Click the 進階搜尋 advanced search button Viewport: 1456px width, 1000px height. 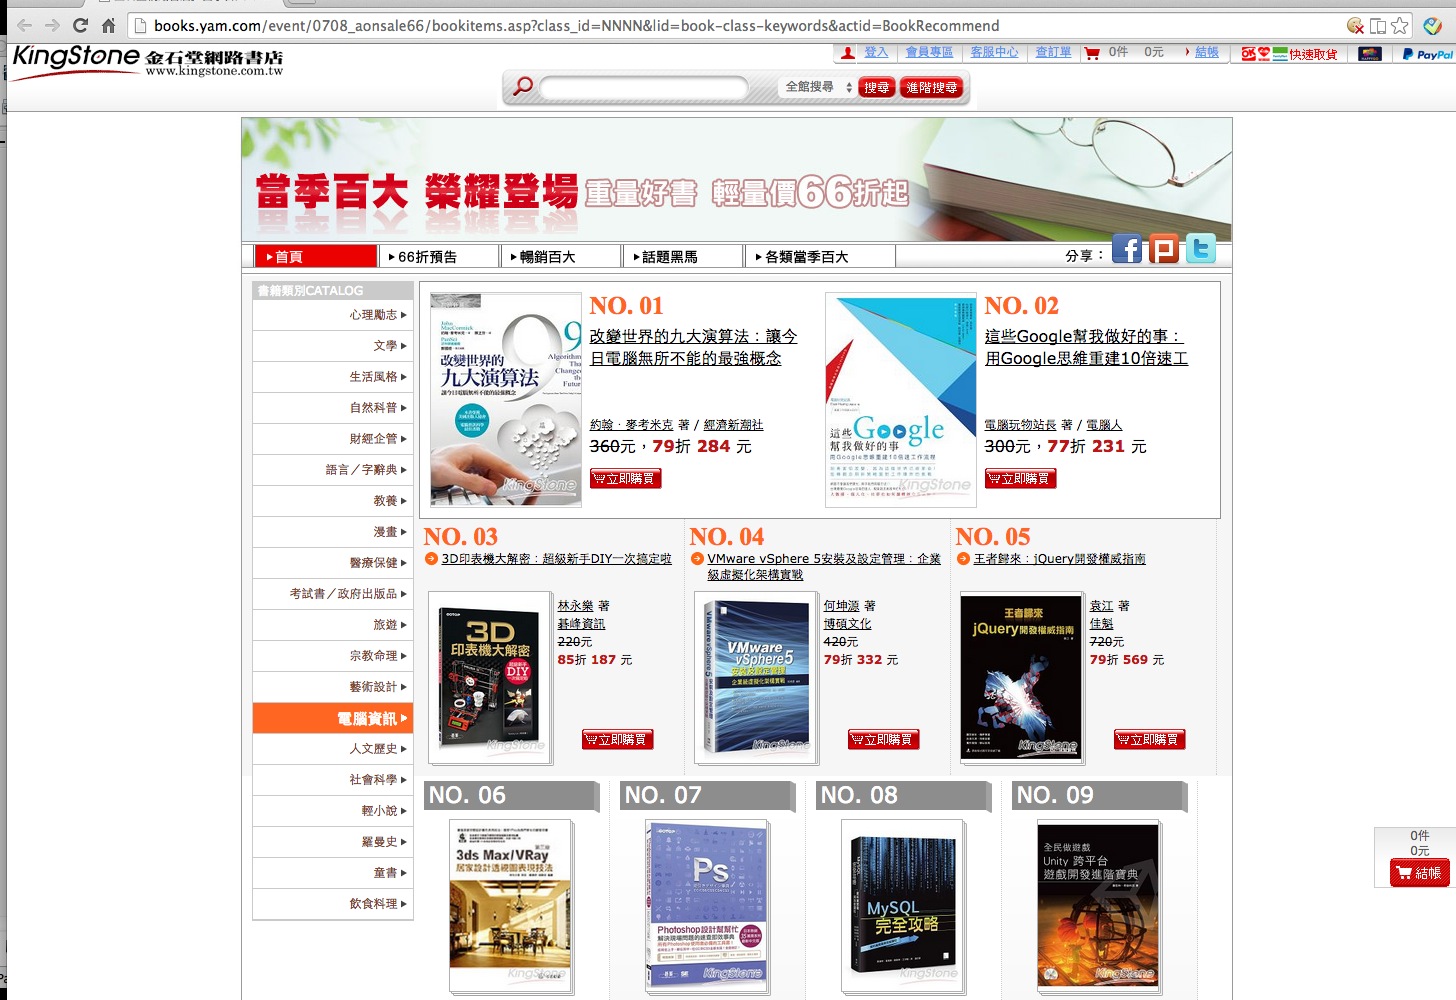coord(932,88)
